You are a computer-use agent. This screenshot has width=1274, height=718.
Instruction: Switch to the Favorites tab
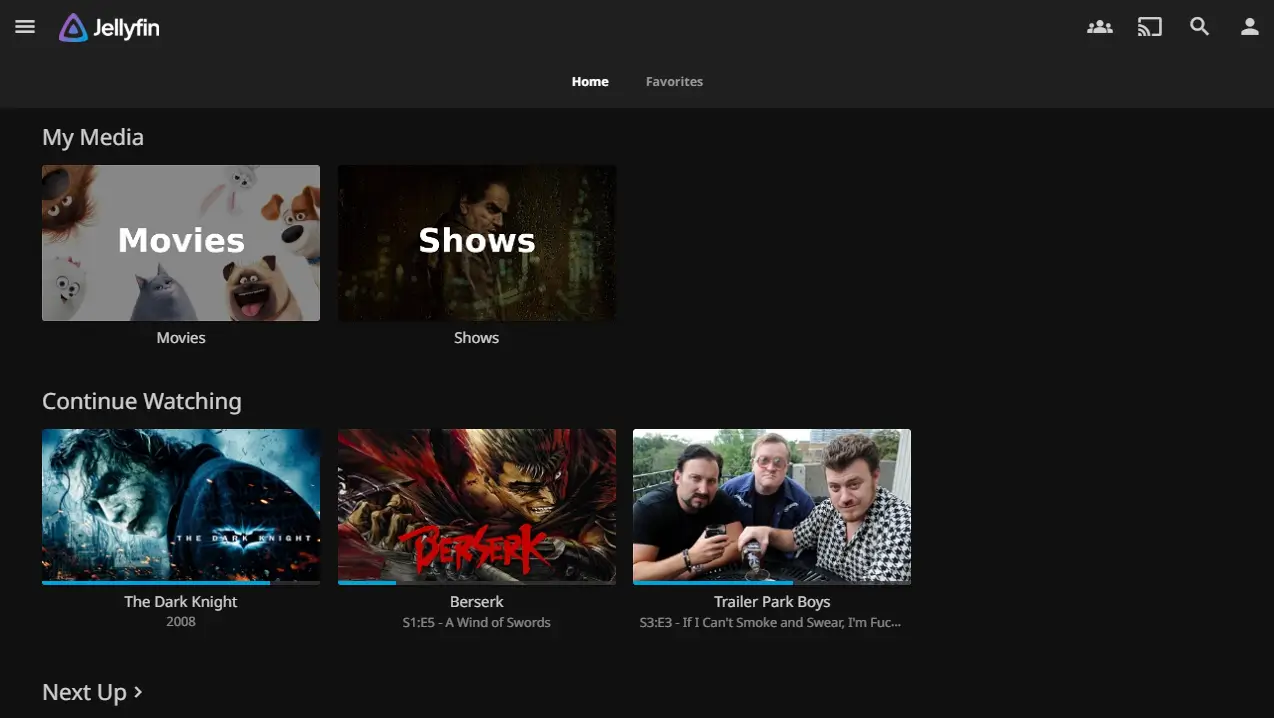674,81
